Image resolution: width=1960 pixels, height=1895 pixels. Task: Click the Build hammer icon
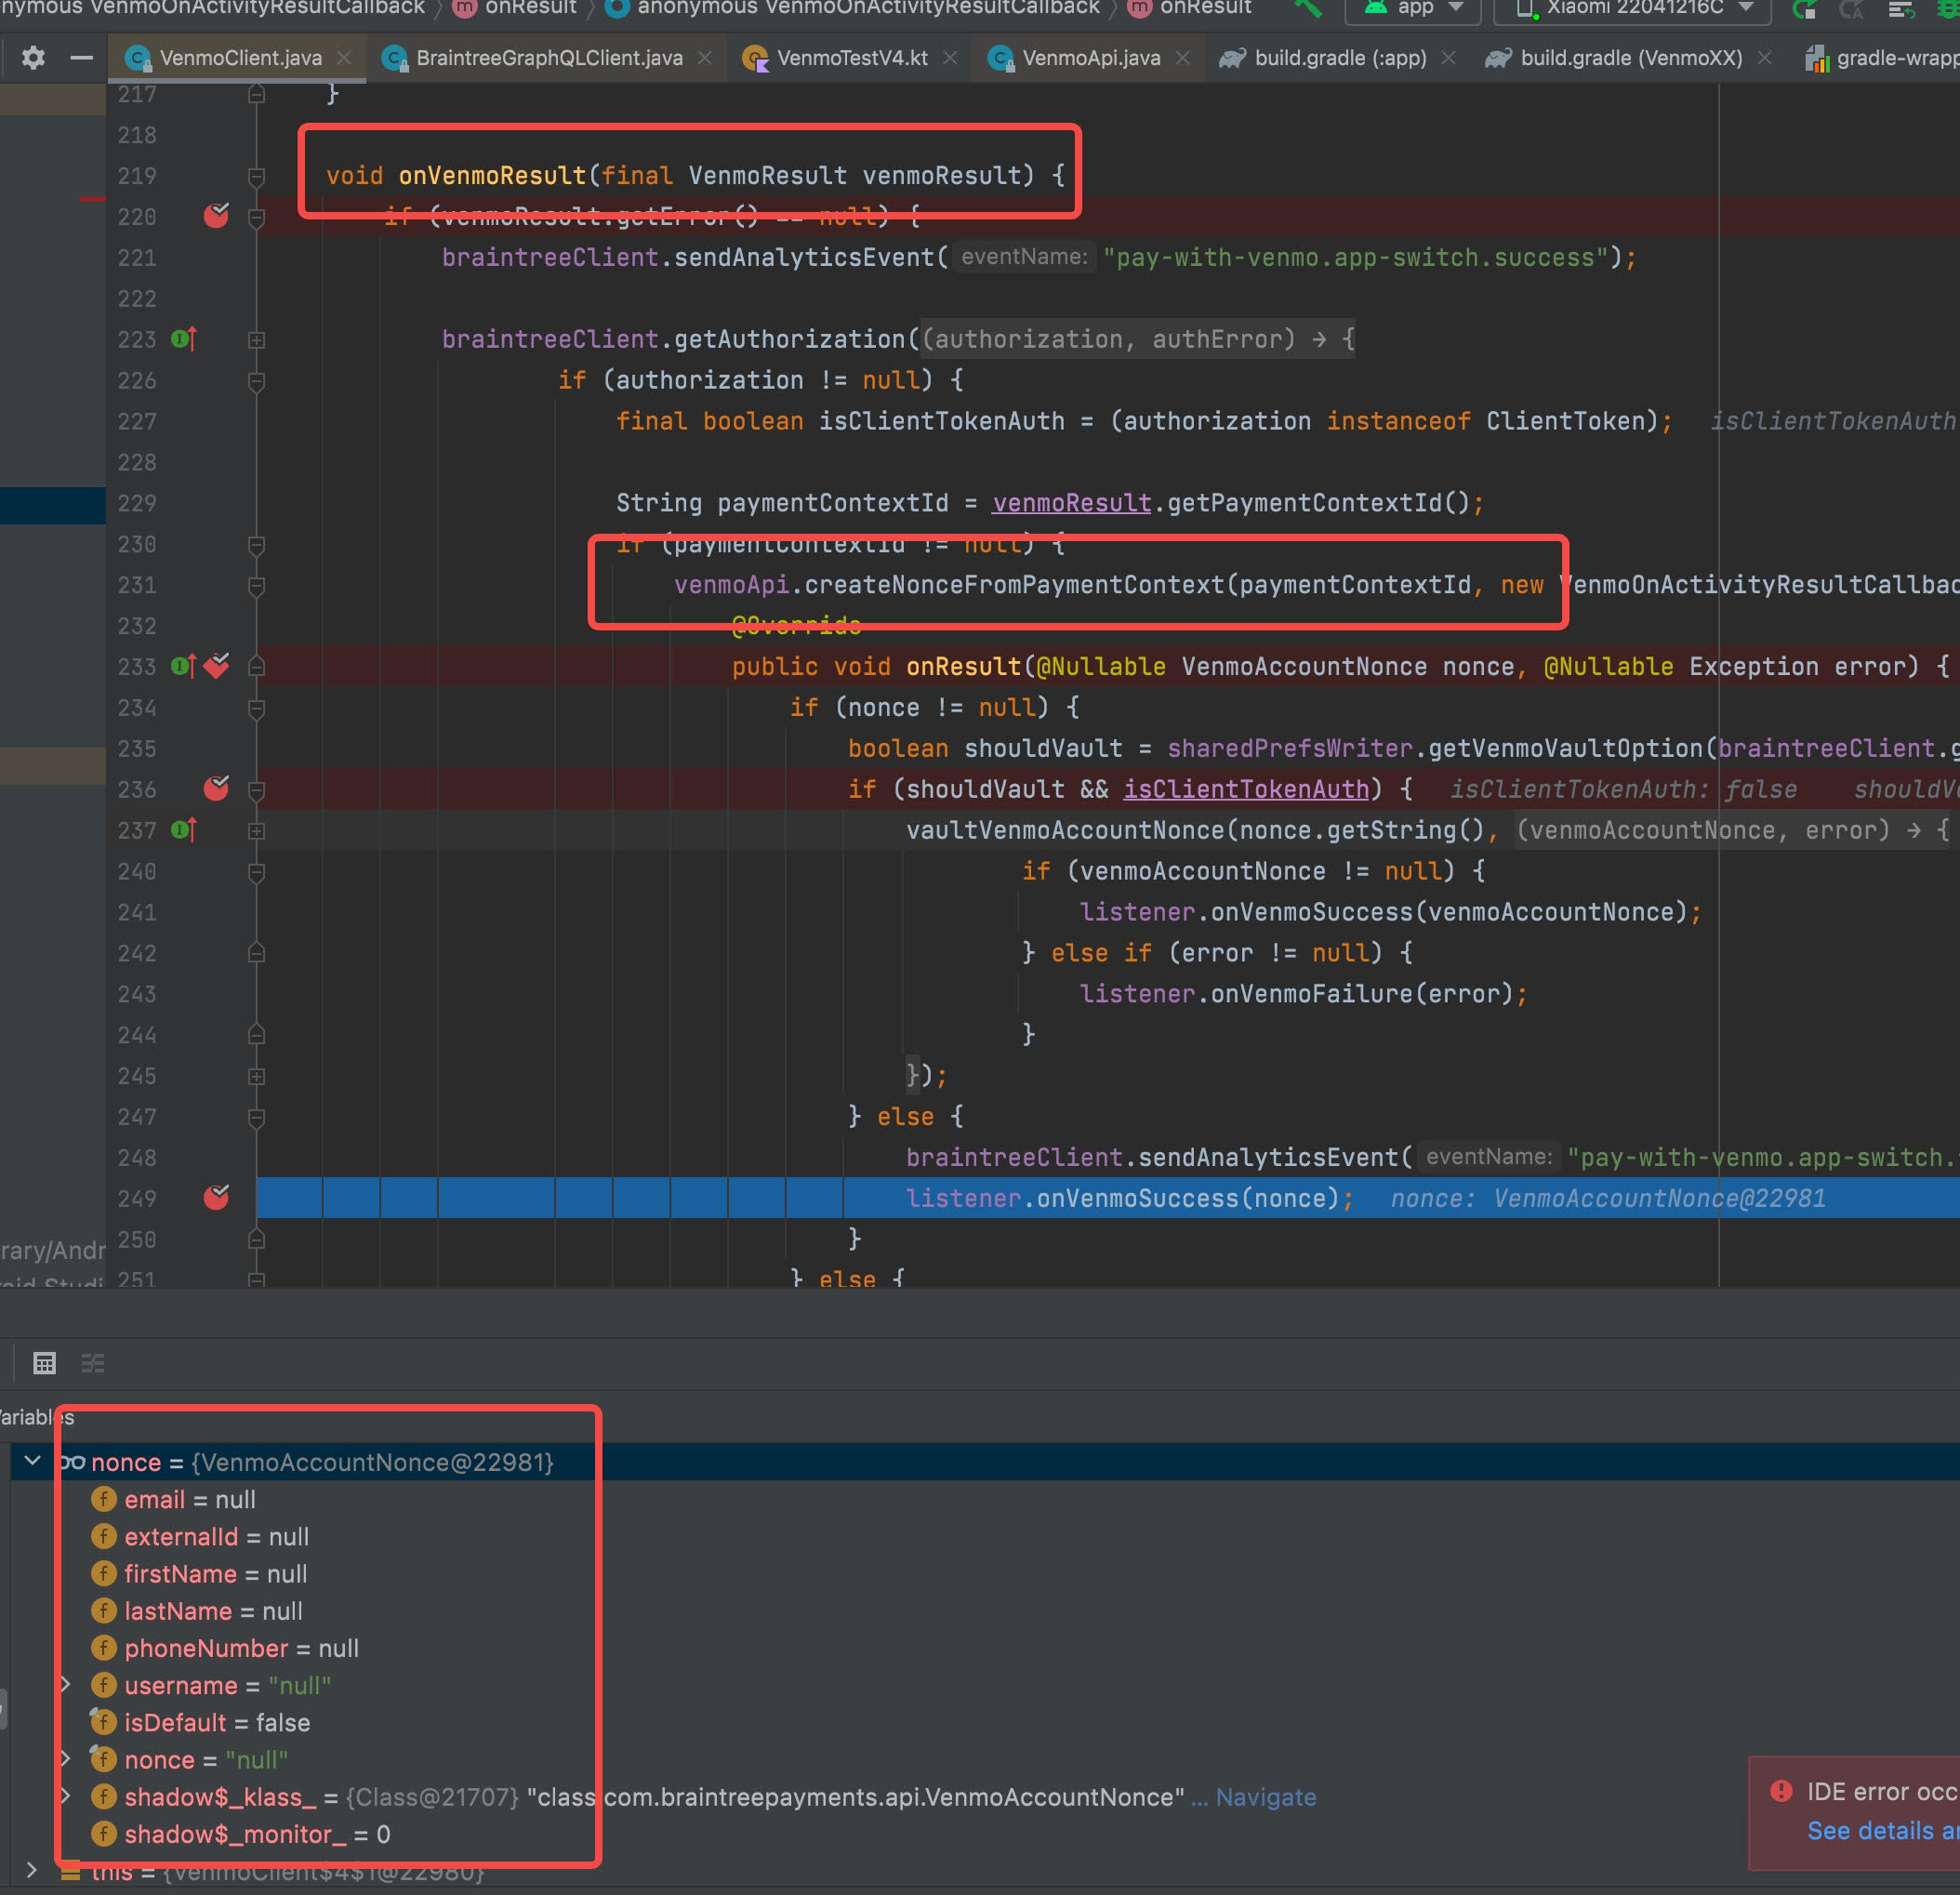coord(1306,8)
